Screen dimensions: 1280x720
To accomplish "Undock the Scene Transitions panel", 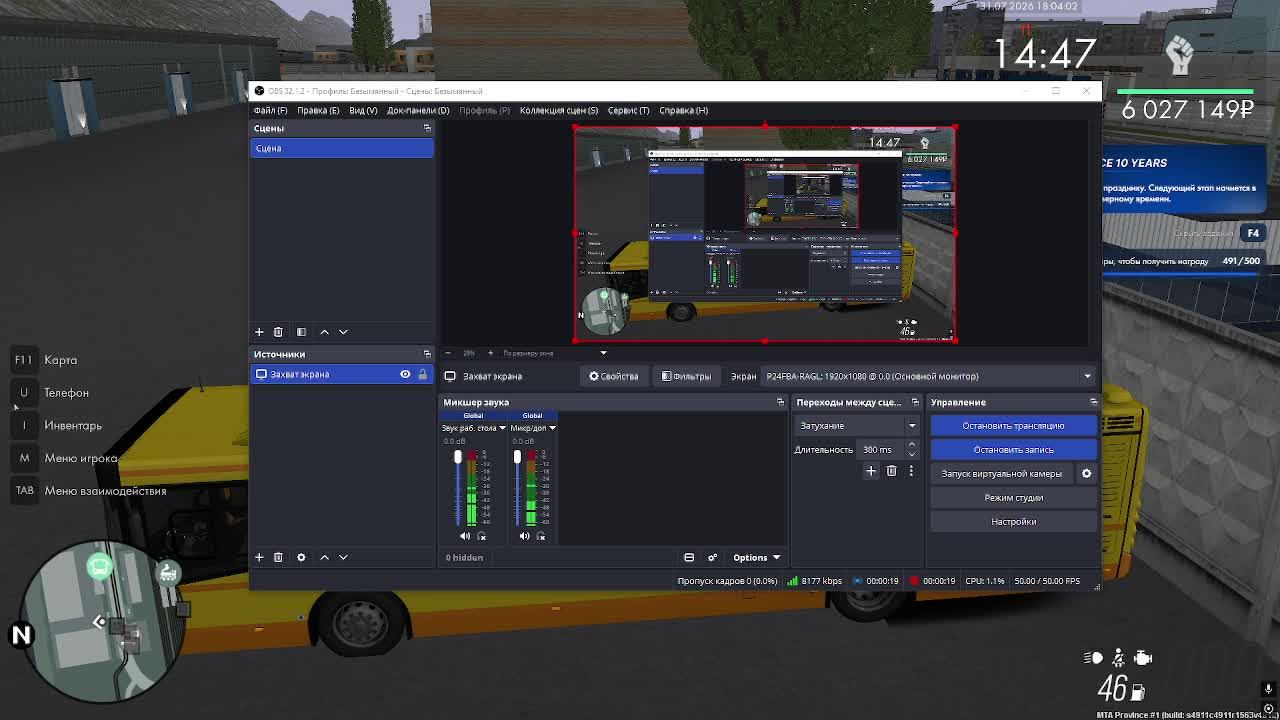I will (x=915, y=402).
